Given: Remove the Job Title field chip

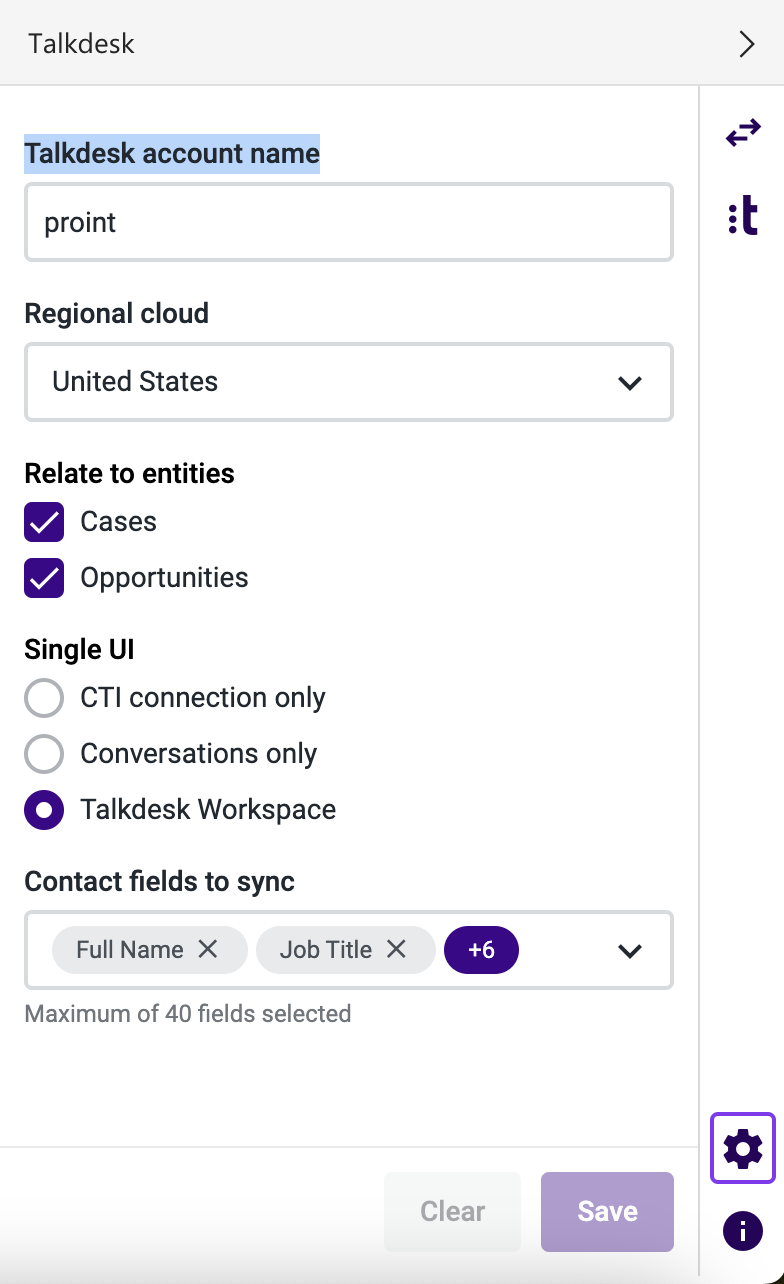Looking at the screenshot, I should click(397, 949).
